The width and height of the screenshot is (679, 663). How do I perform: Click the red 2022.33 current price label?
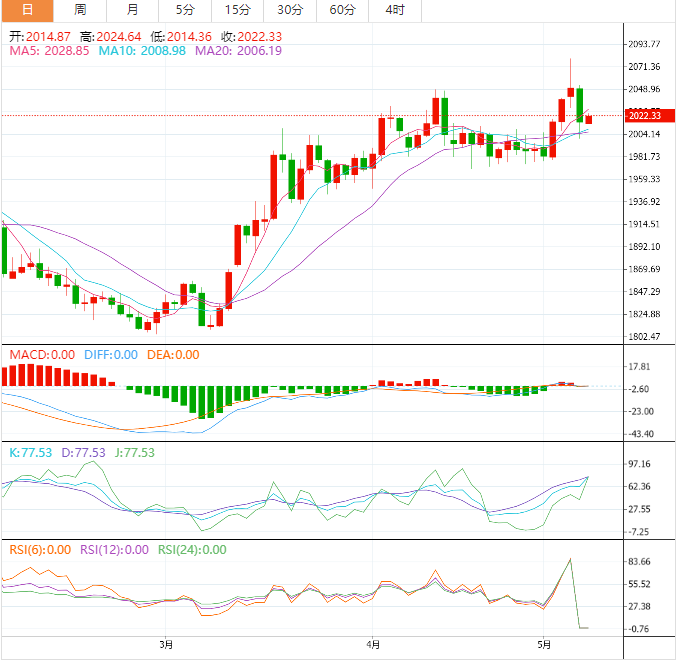coord(650,116)
